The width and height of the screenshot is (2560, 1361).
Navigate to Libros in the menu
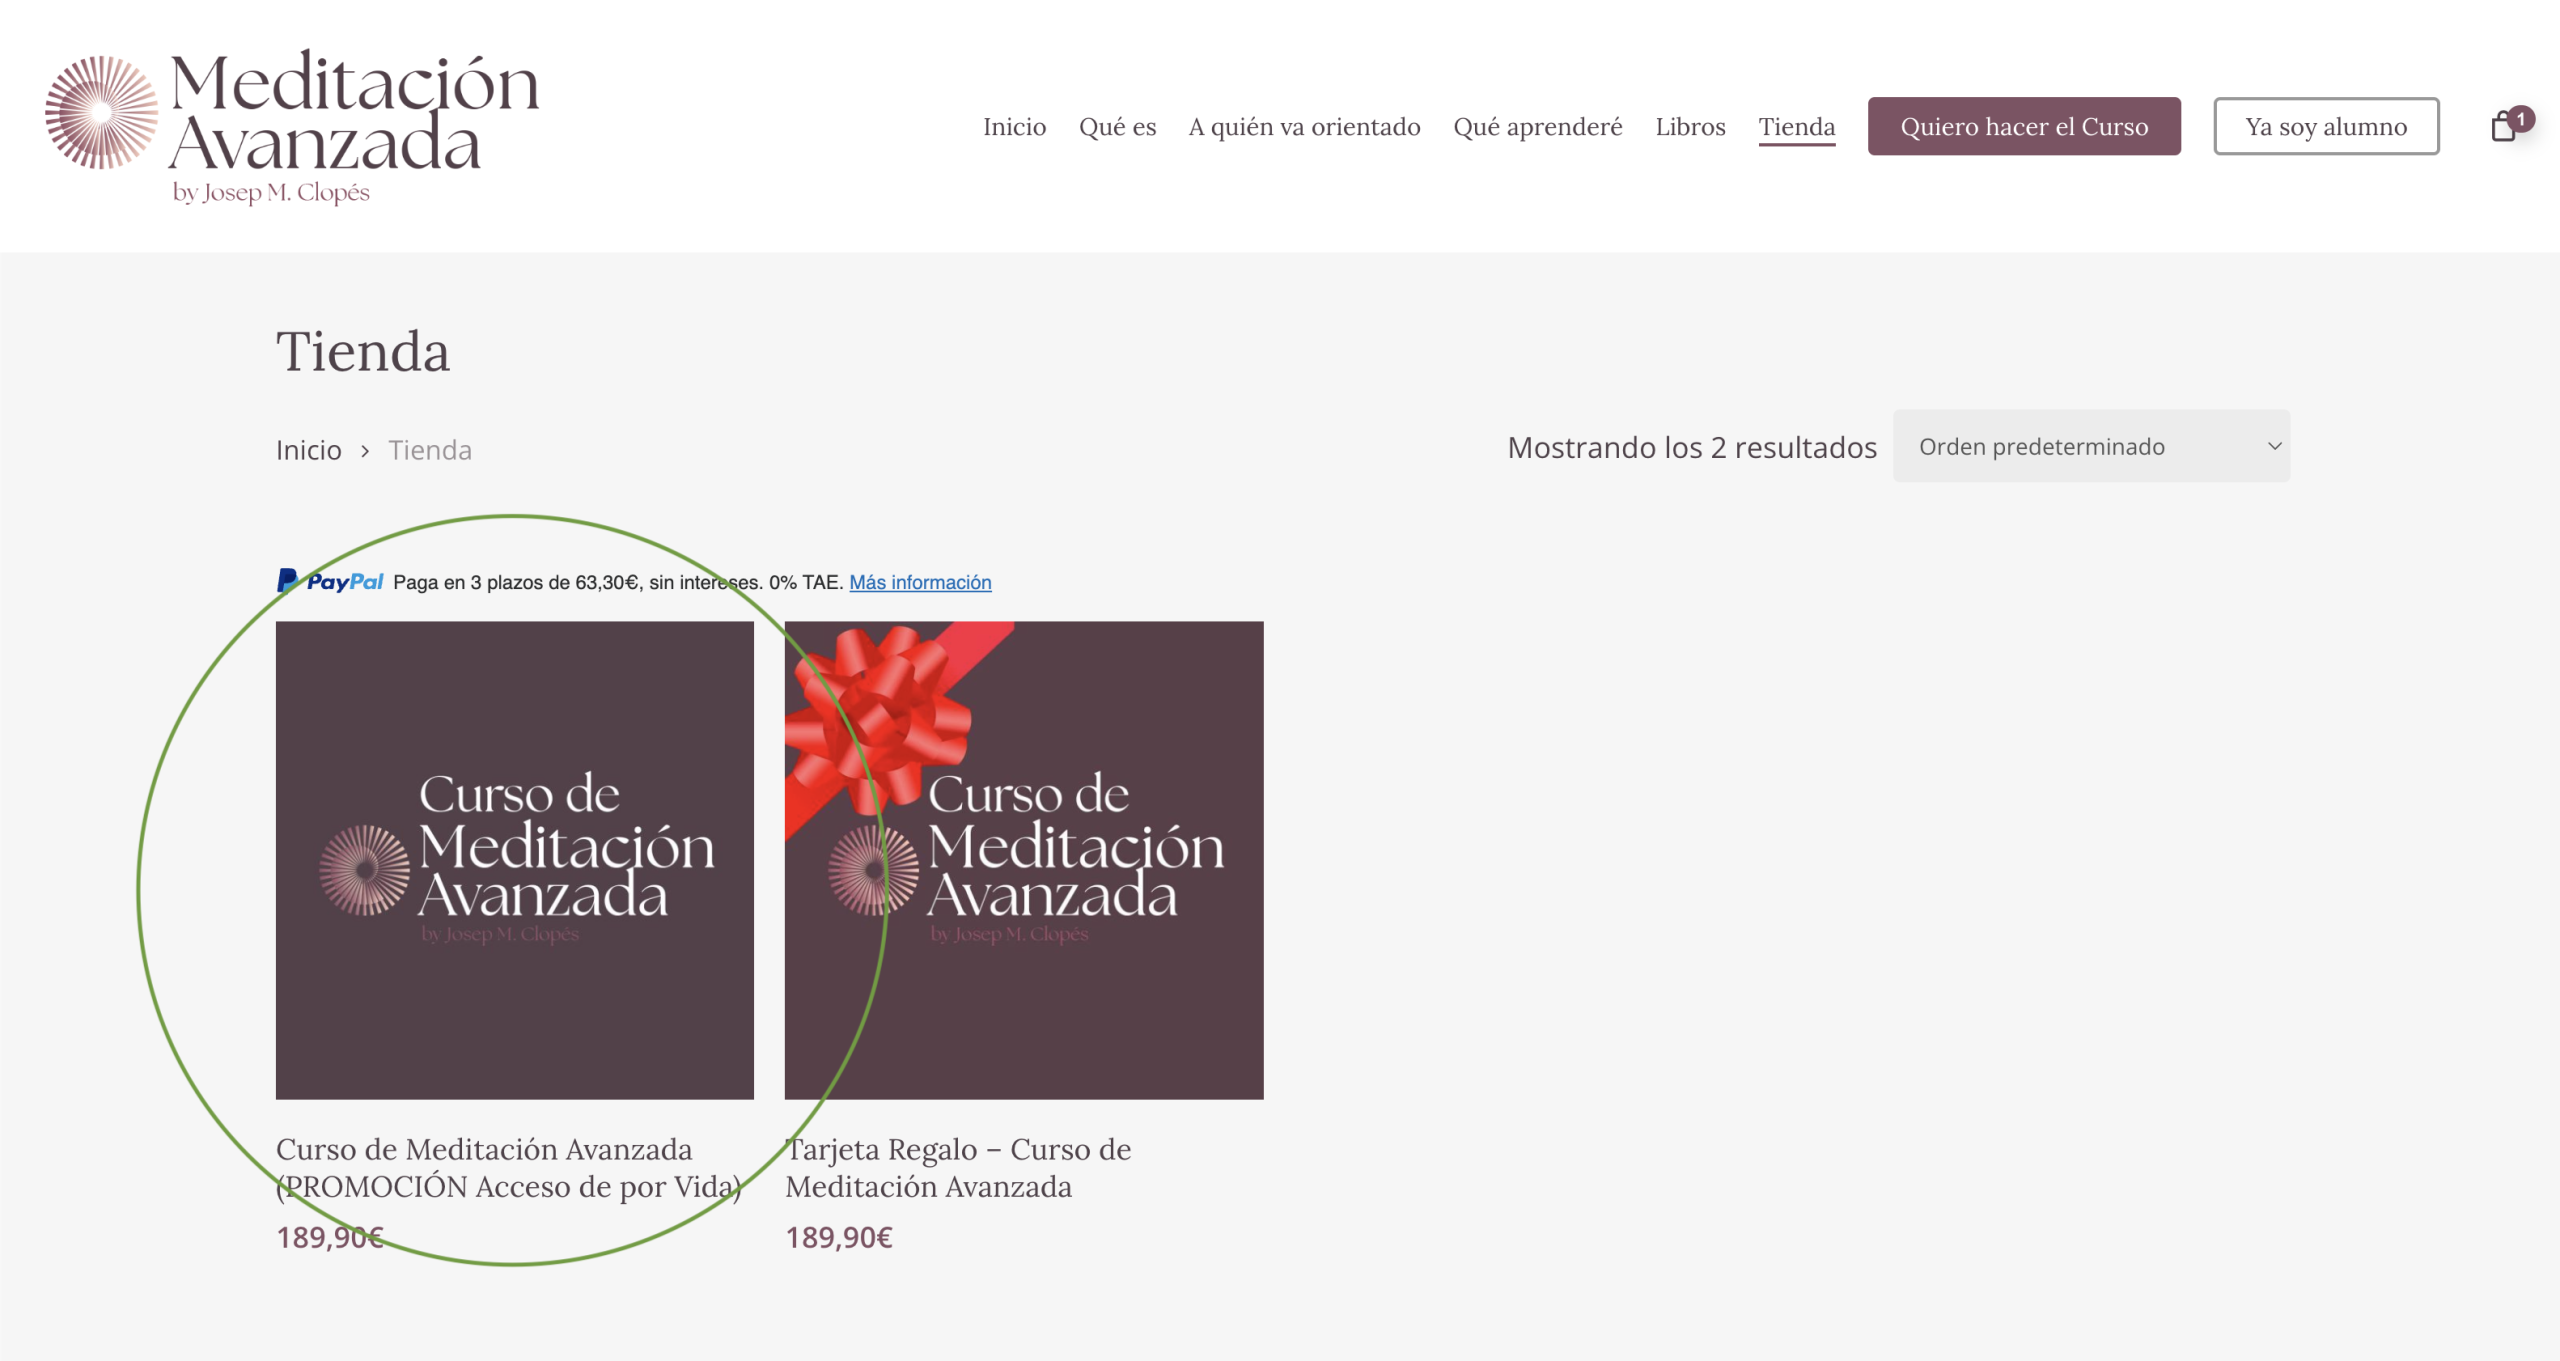(x=1690, y=127)
